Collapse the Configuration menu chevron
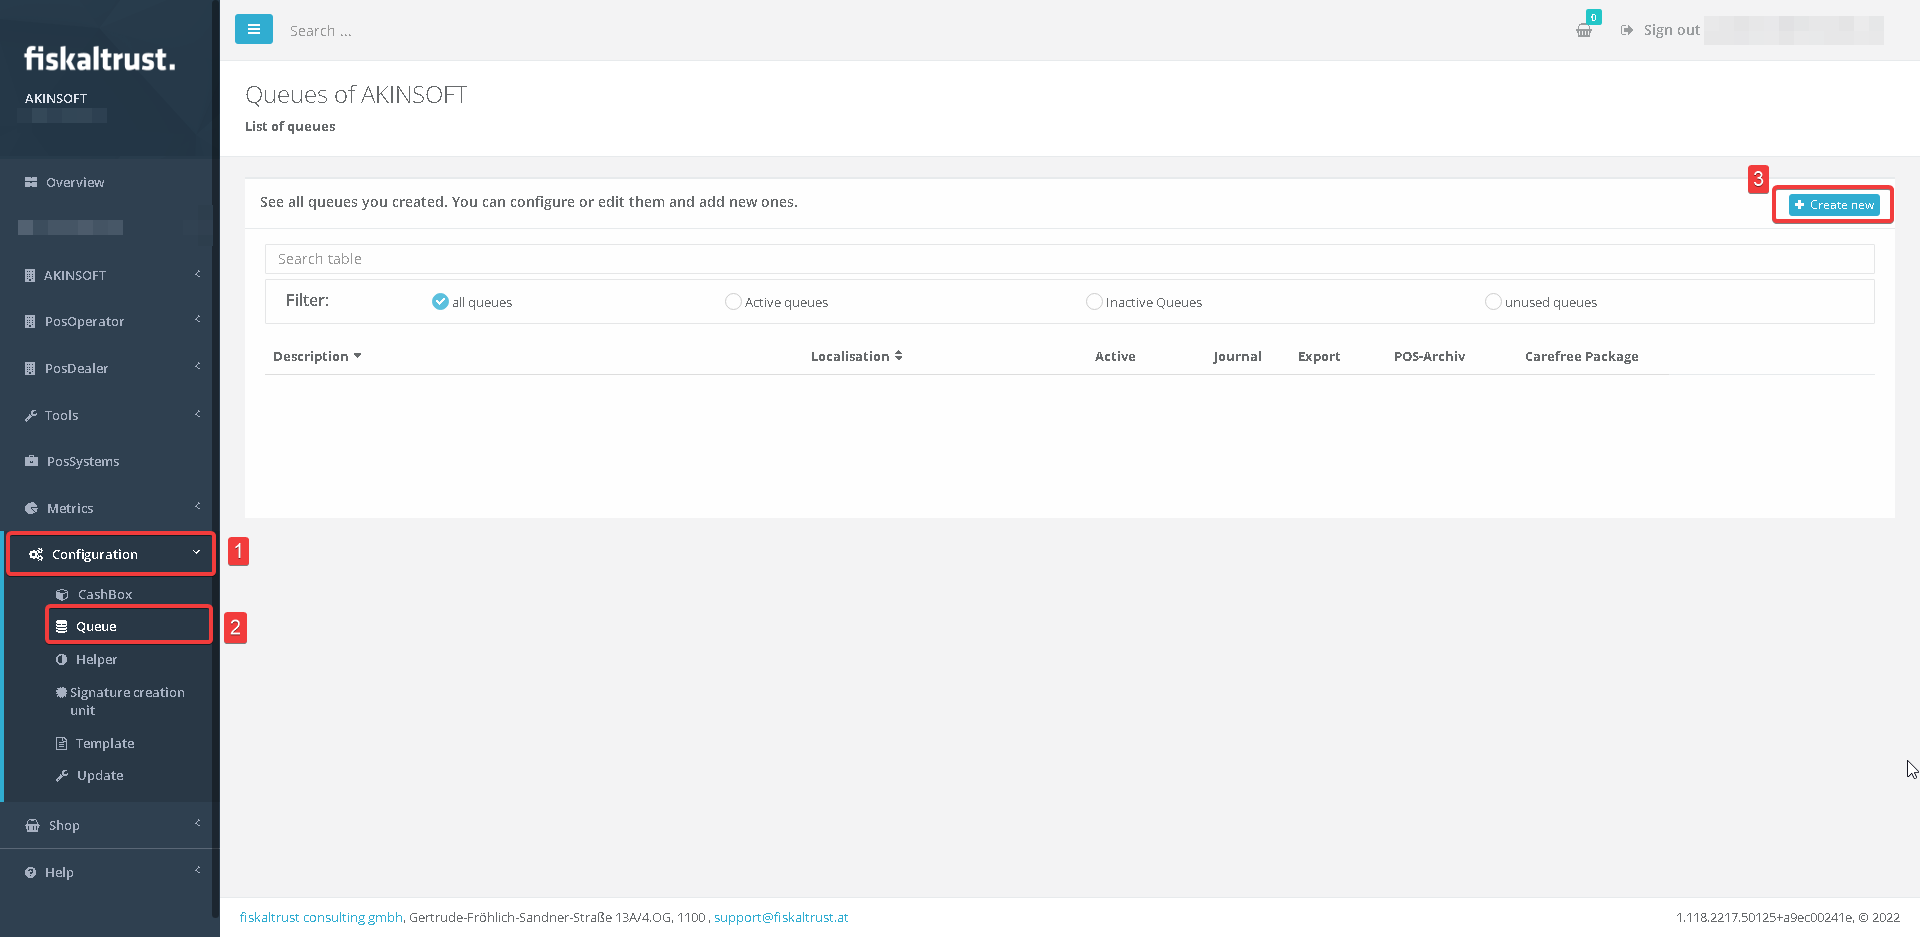 196,553
